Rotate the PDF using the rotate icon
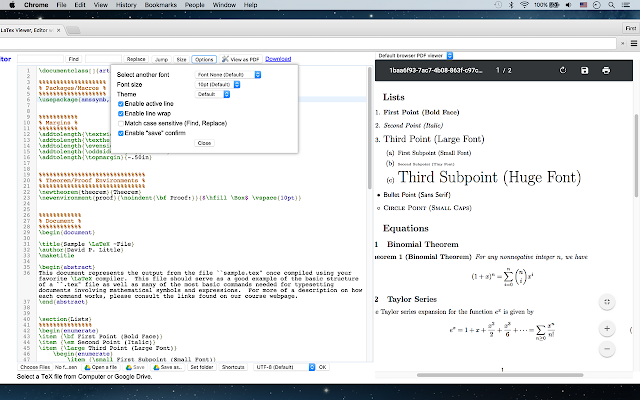The height and width of the screenshot is (400, 640). point(563,70)
